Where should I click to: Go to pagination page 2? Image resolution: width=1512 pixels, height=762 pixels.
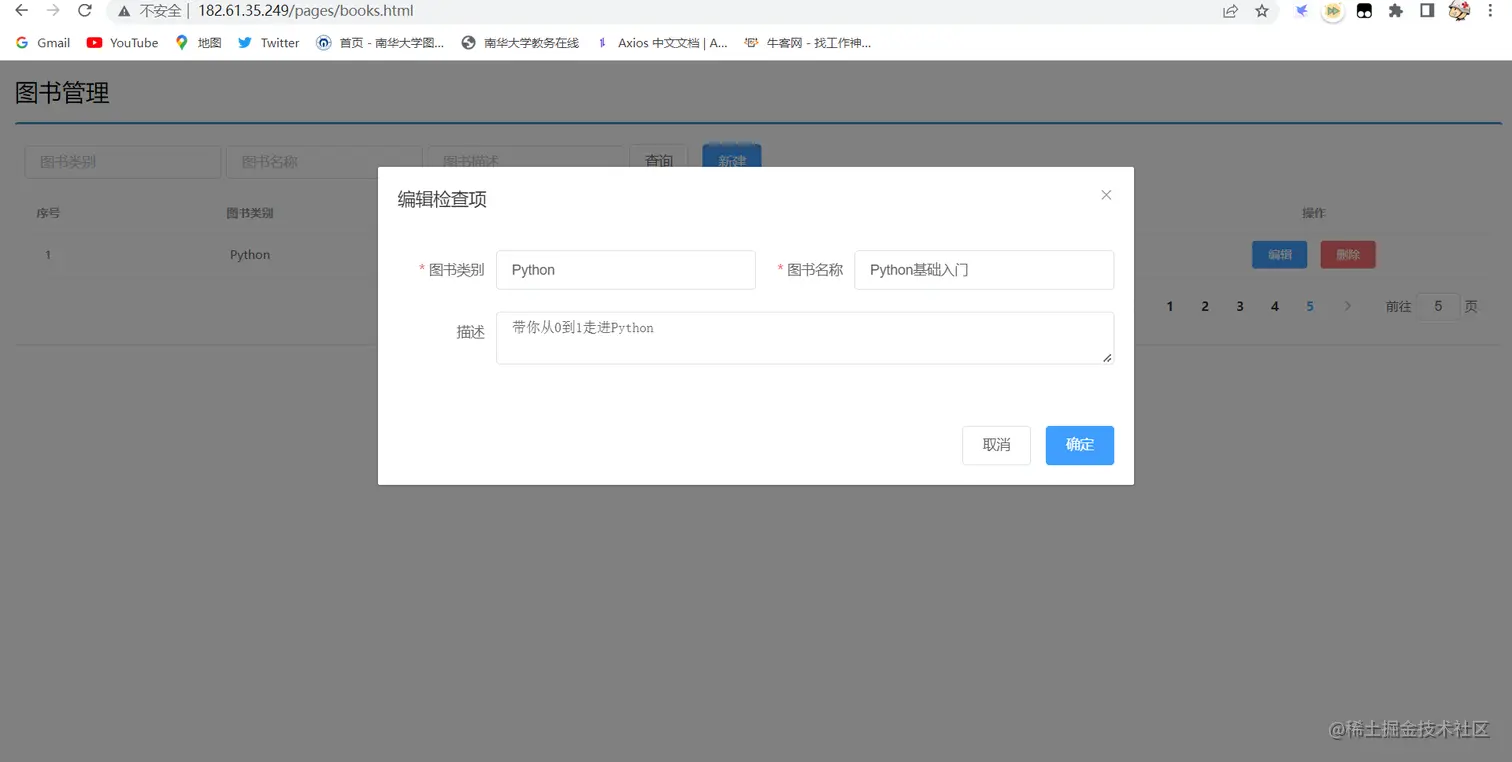(1205, 306)
